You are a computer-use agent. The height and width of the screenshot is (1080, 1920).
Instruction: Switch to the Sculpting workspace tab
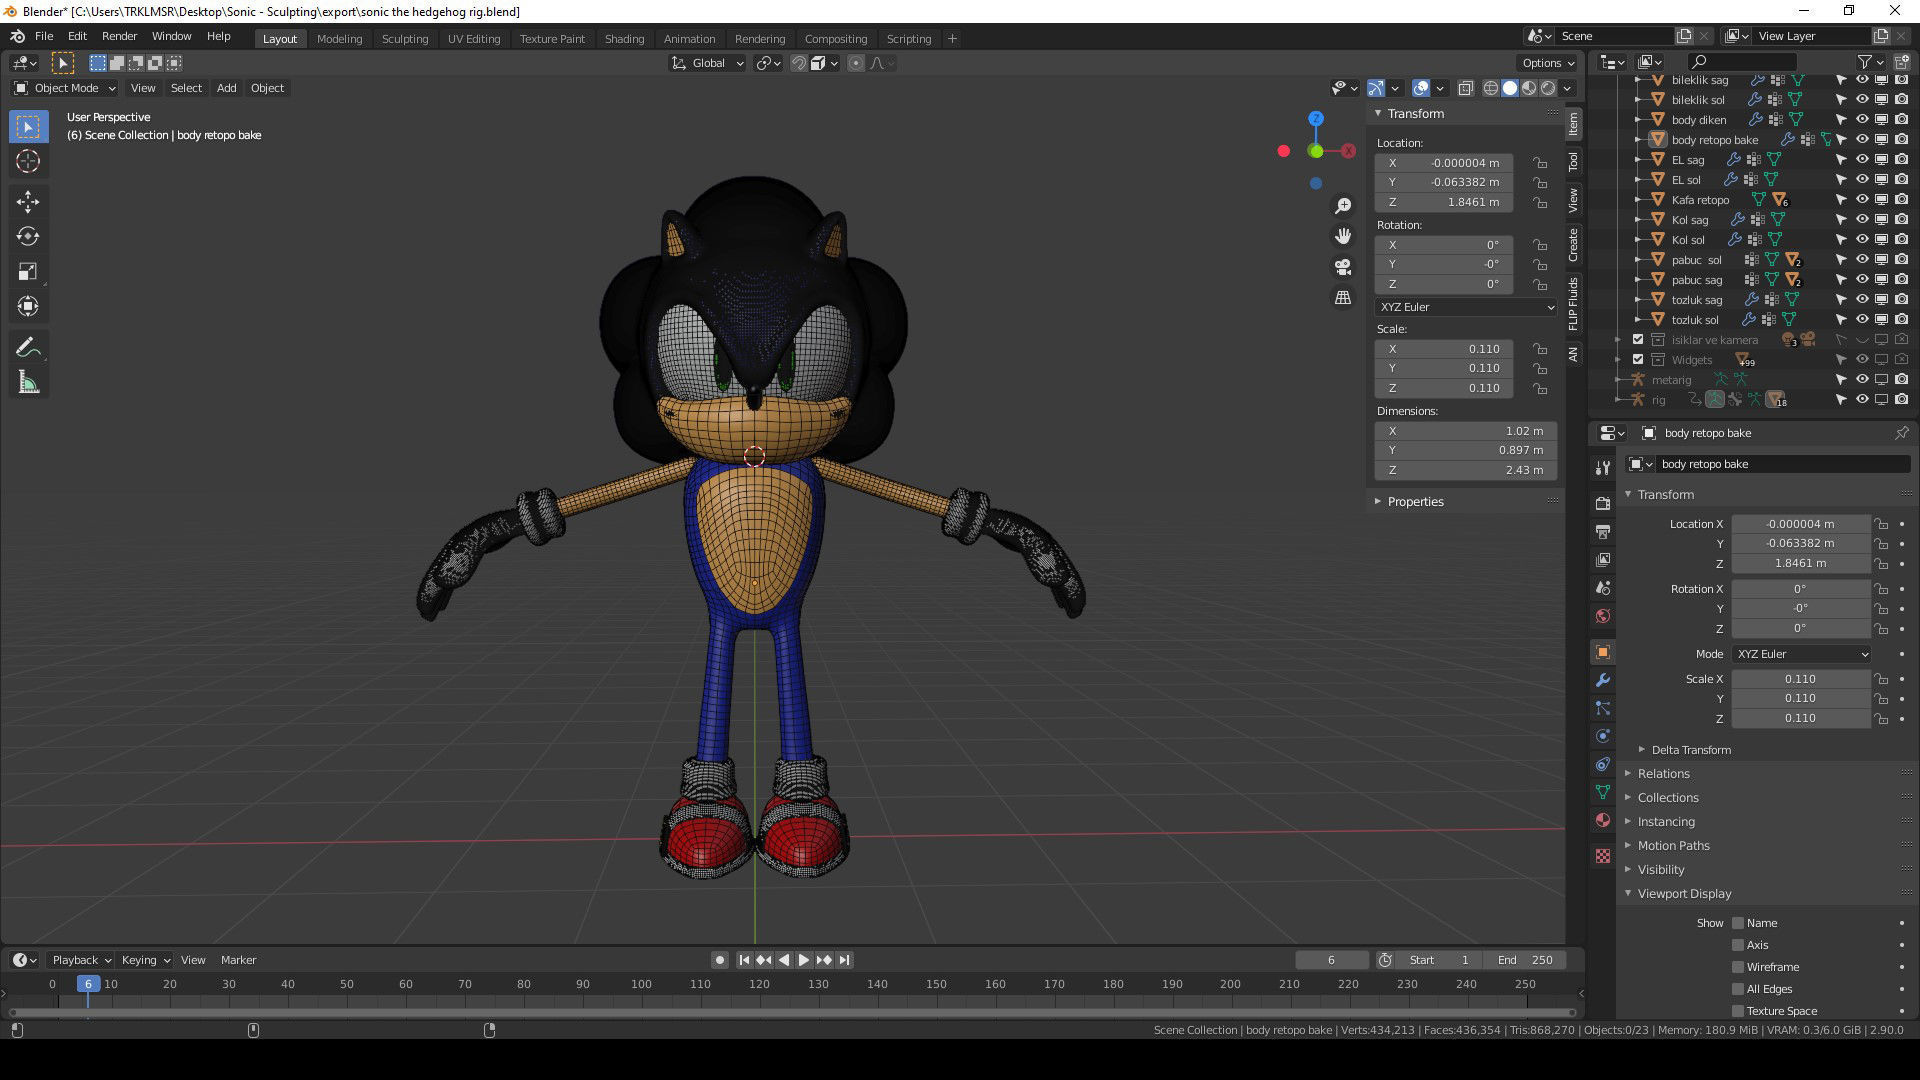pos(404,39)
